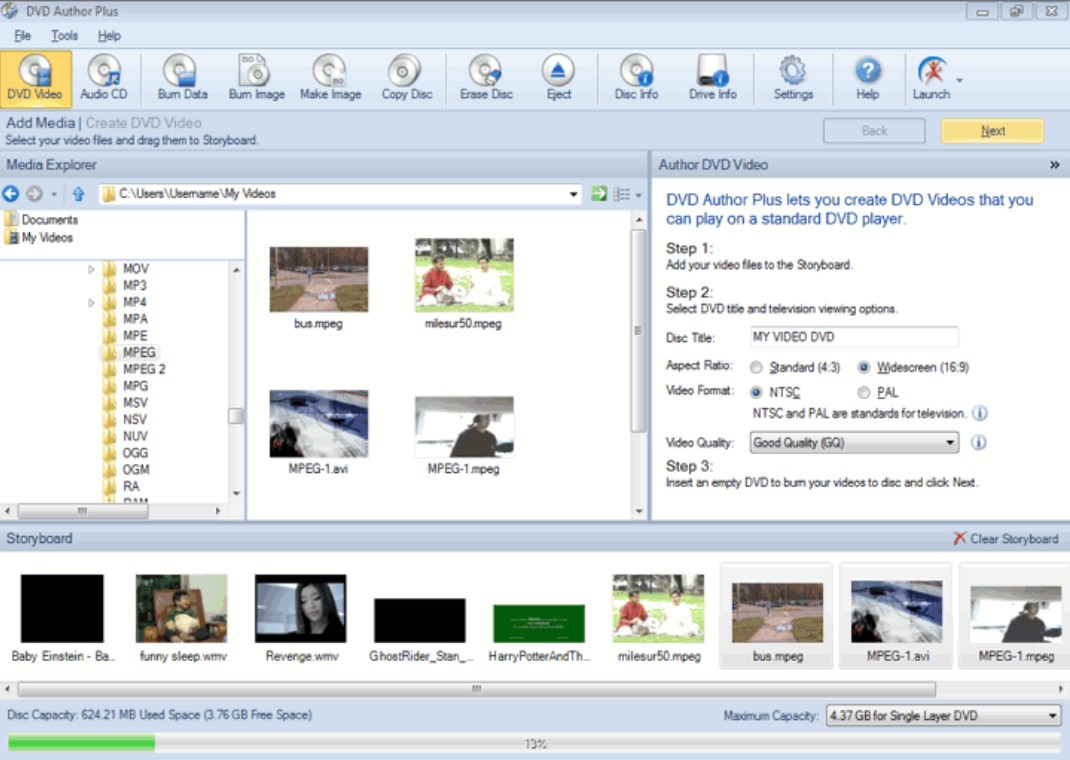Screen dimensions: 1070x760
Task: Open the Audio CD tool
Action: [104, 77]
